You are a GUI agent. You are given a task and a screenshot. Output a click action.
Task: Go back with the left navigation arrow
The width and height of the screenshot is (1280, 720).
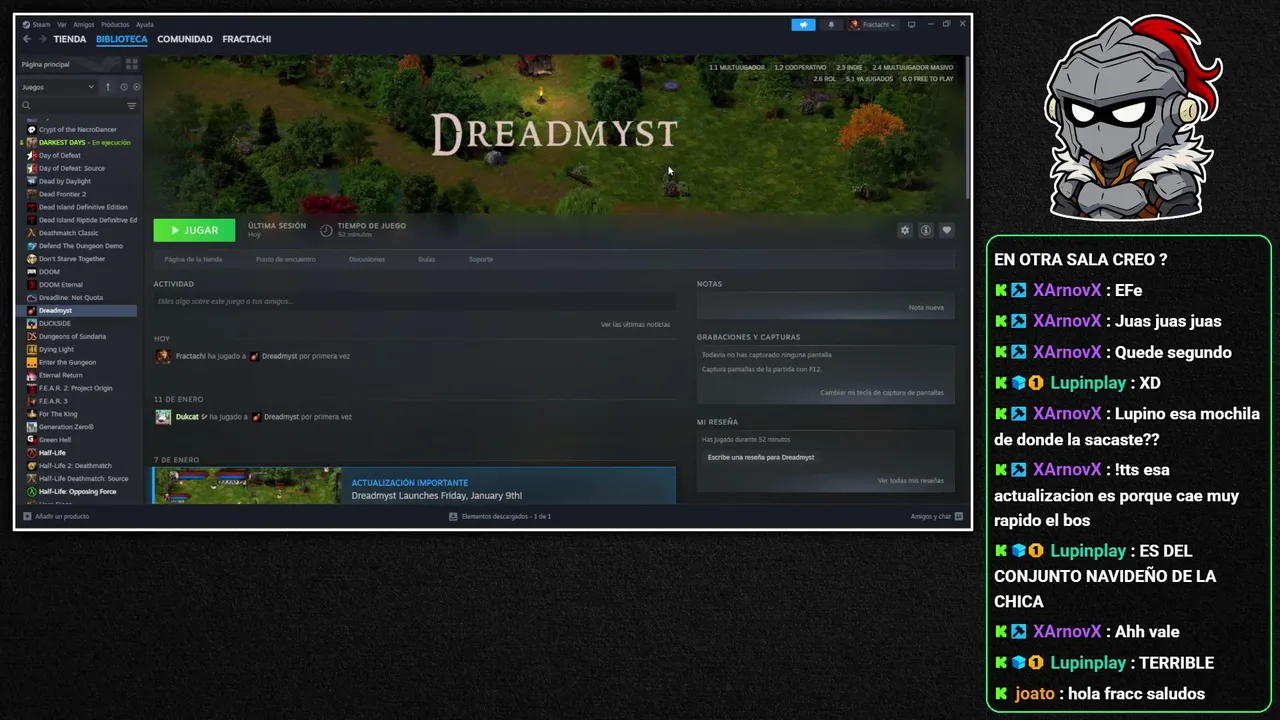pyautogui.click(x=27, y=39)
